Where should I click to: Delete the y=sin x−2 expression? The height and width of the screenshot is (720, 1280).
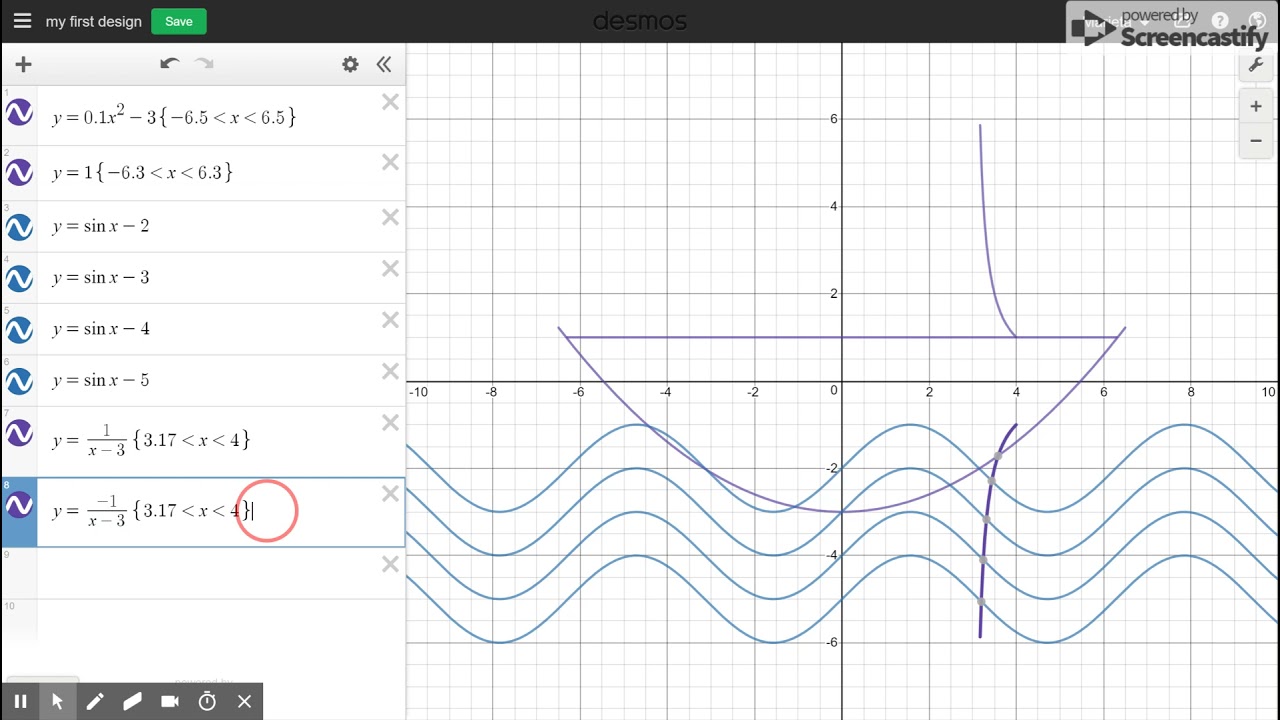click(390, 217)
